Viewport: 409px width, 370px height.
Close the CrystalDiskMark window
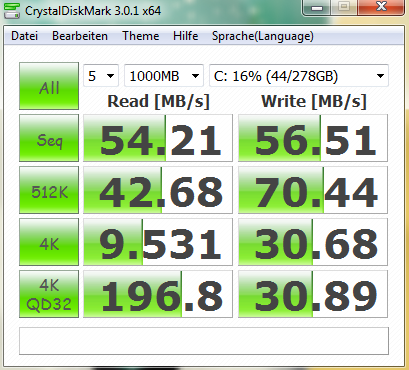click(x=381, y=7)
